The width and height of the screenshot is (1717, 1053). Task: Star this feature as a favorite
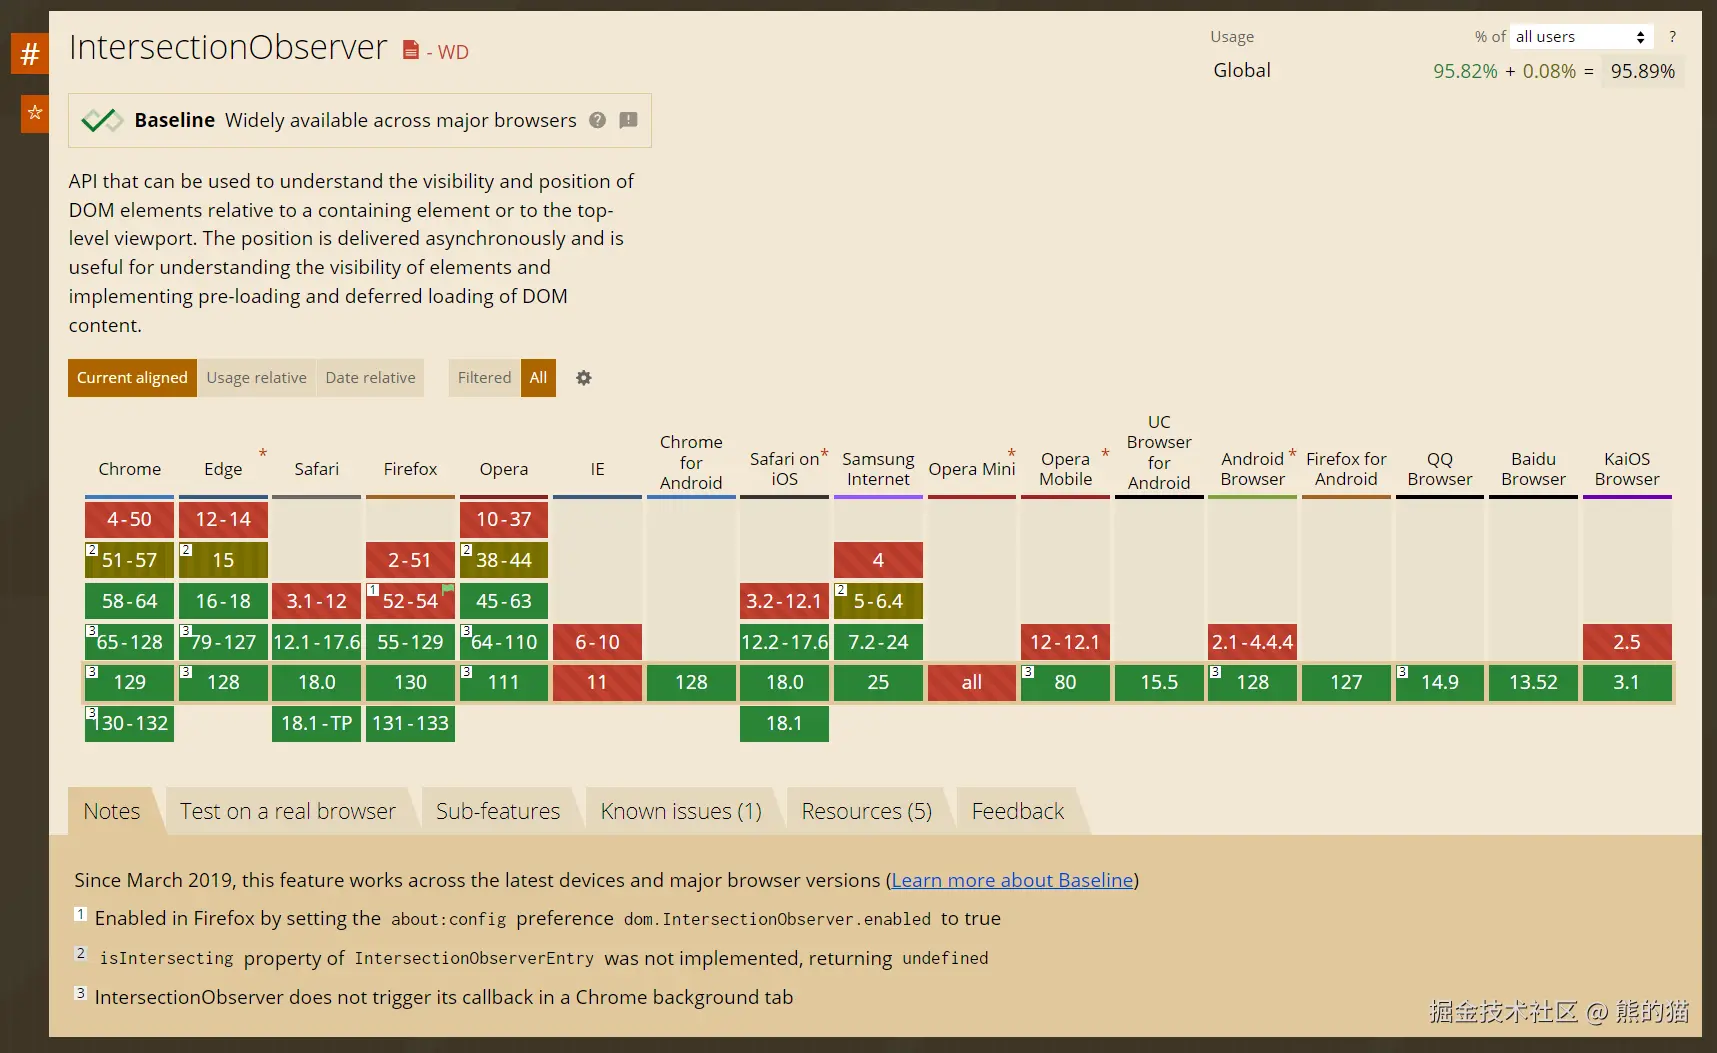(35, 113)
